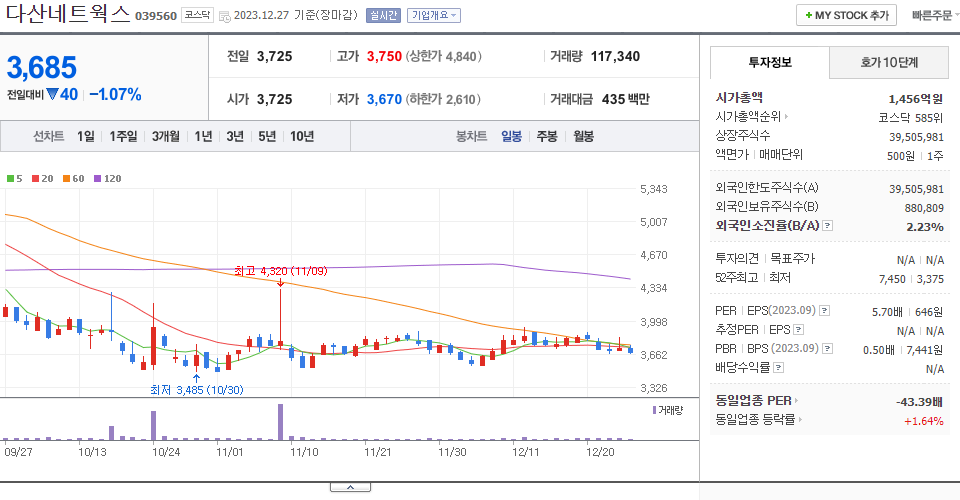
Task: Open the PER EPS help question-mark icon
Action: (x=825, y=311)
